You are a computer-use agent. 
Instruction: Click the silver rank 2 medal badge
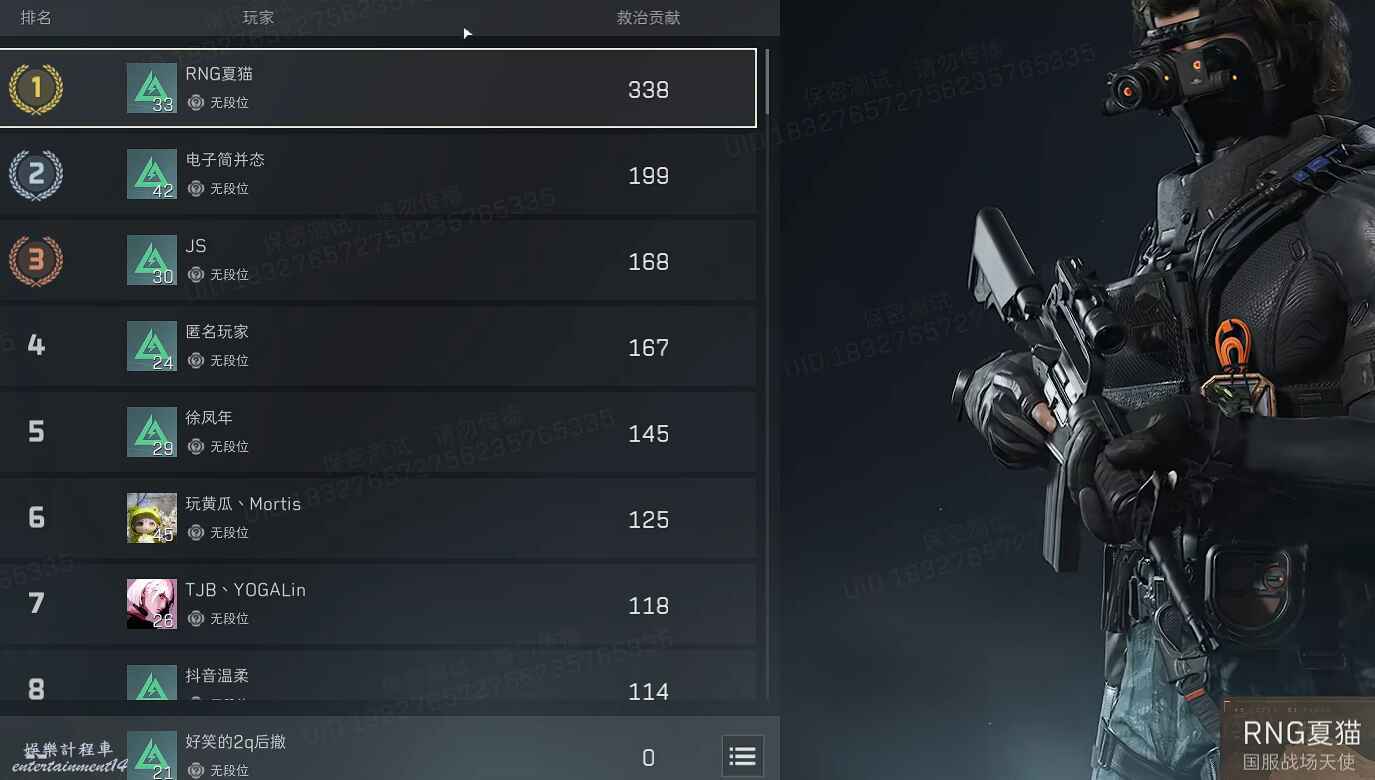(x=36, y=175)
